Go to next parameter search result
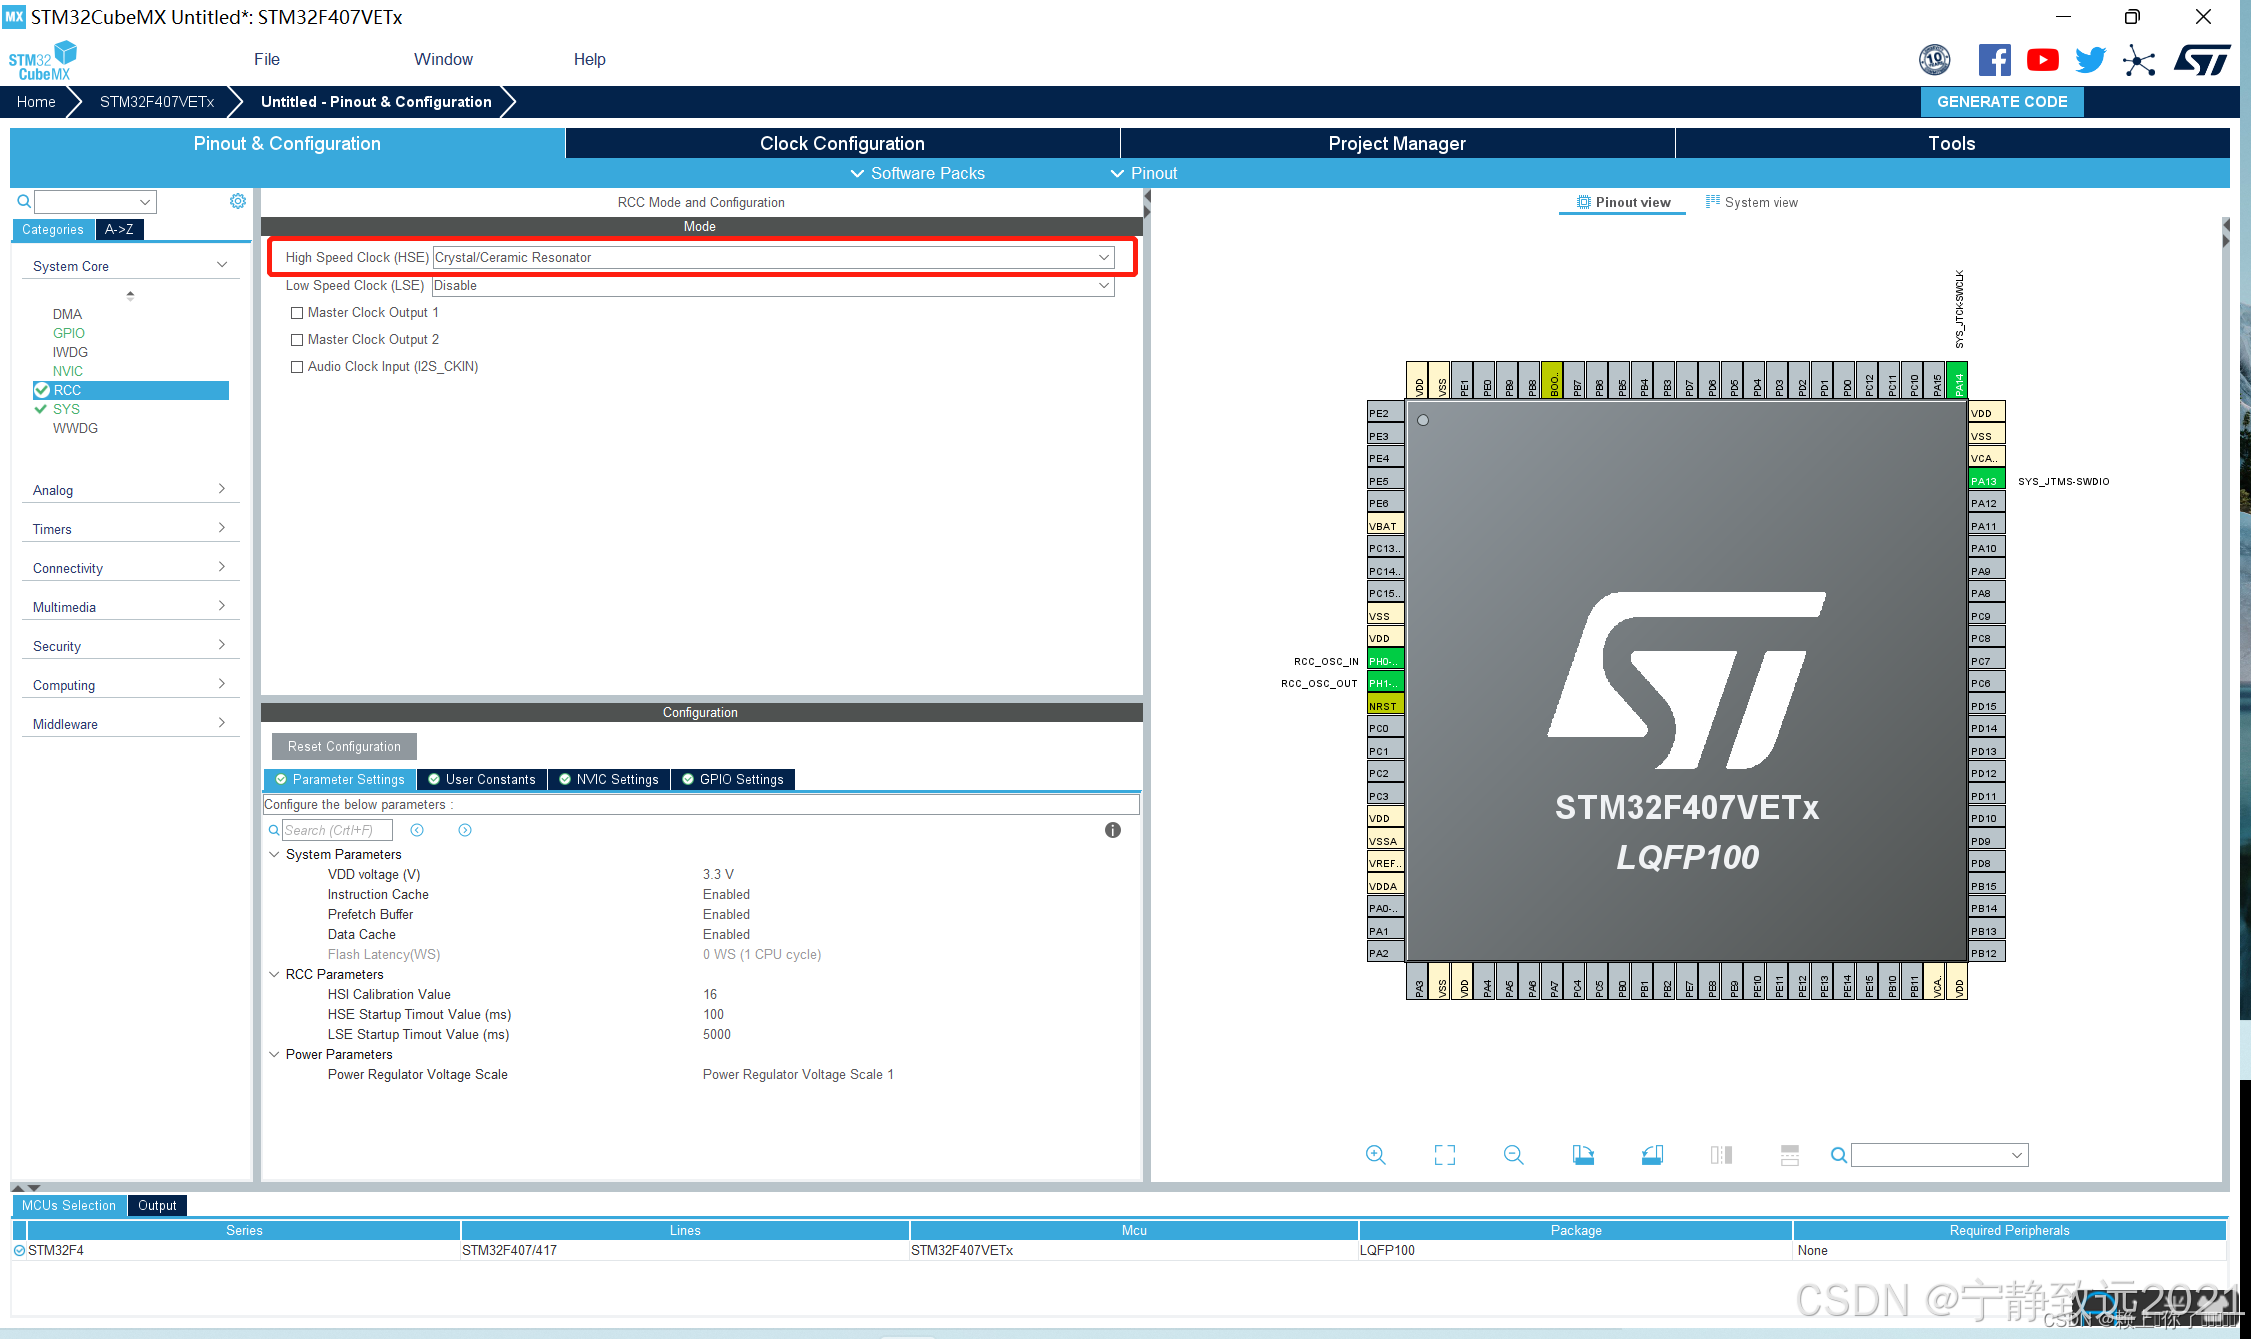2251x1339 pixels. (465, 830)
